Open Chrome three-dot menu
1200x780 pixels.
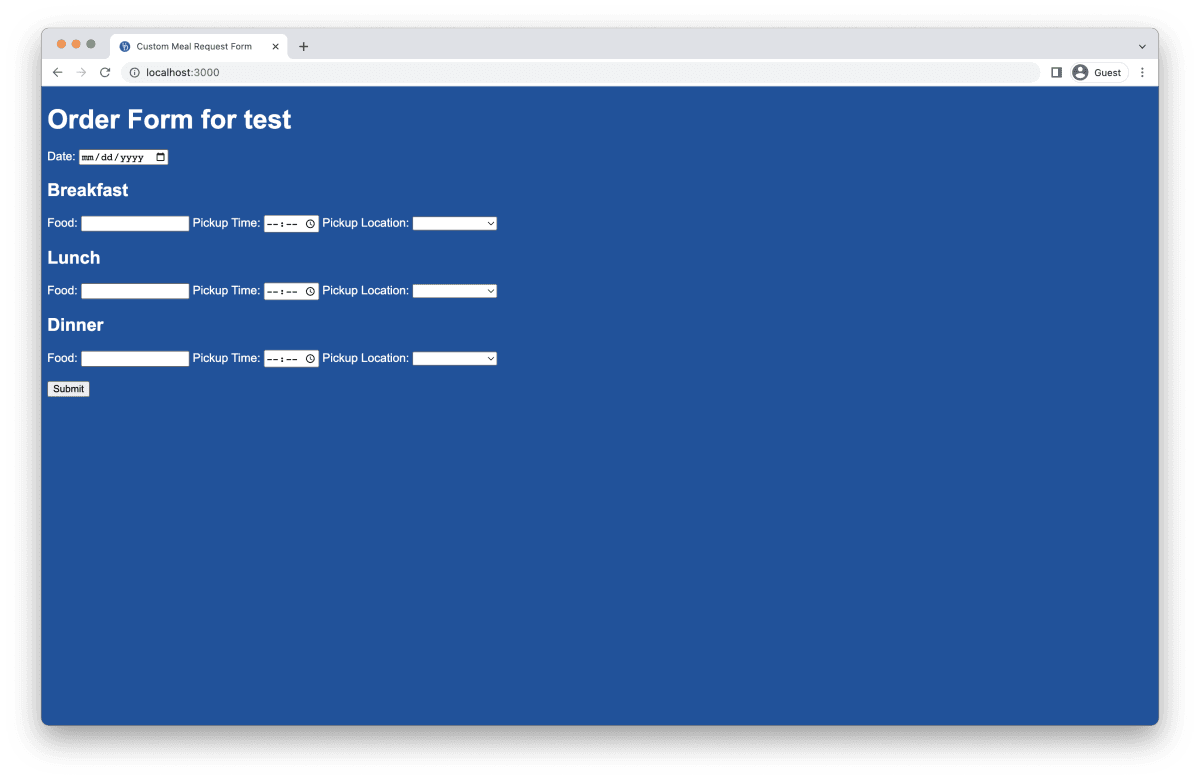pos(1142,72)
